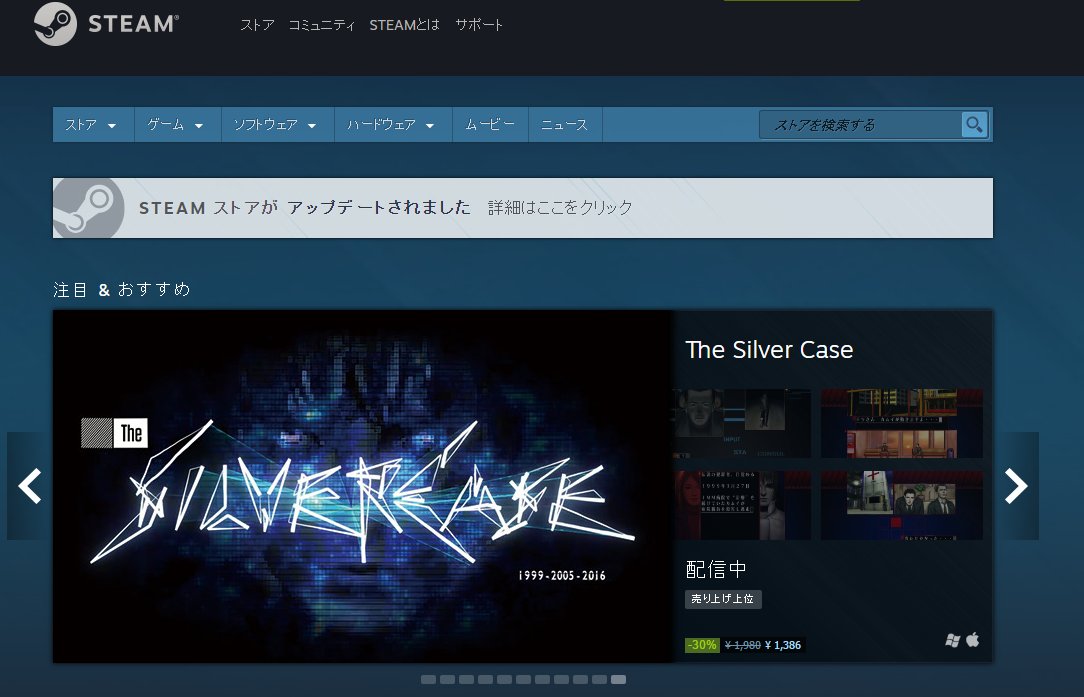The height and width of the screenshot is (697, 1084).
Task: Click the ¥ 1,980 original price
Action: 743,645
